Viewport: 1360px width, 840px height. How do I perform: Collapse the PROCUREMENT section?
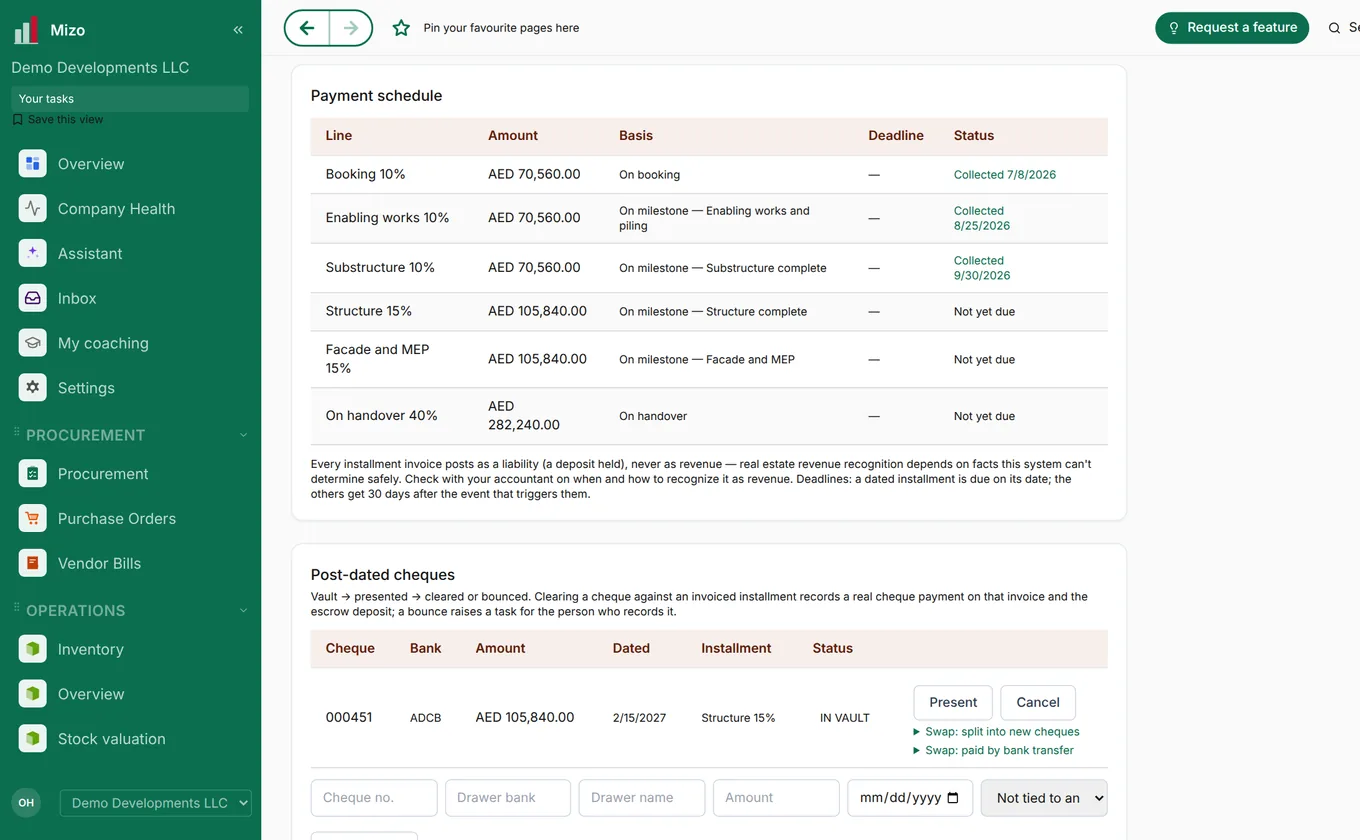(243, 435)
